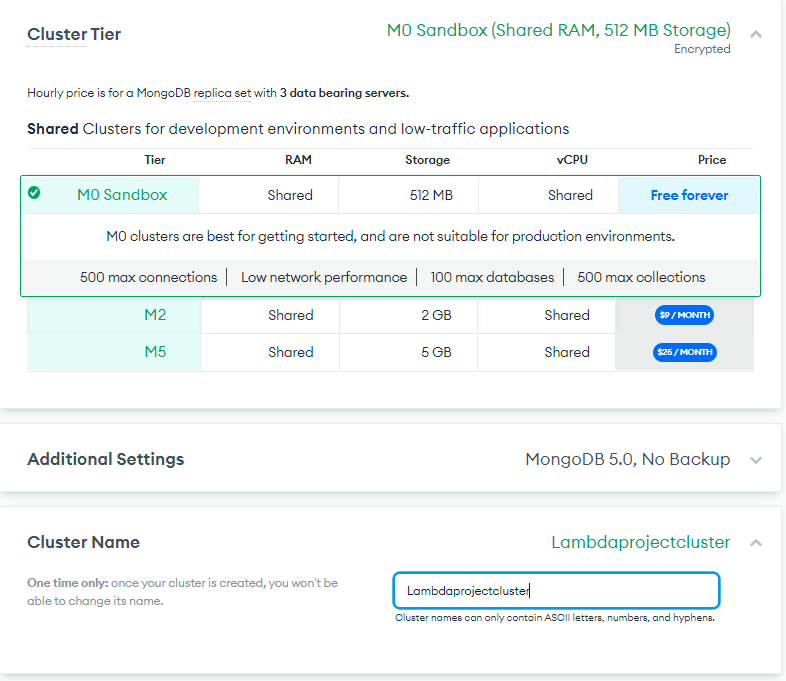Click the Cluster Name heading

(83, 542)
